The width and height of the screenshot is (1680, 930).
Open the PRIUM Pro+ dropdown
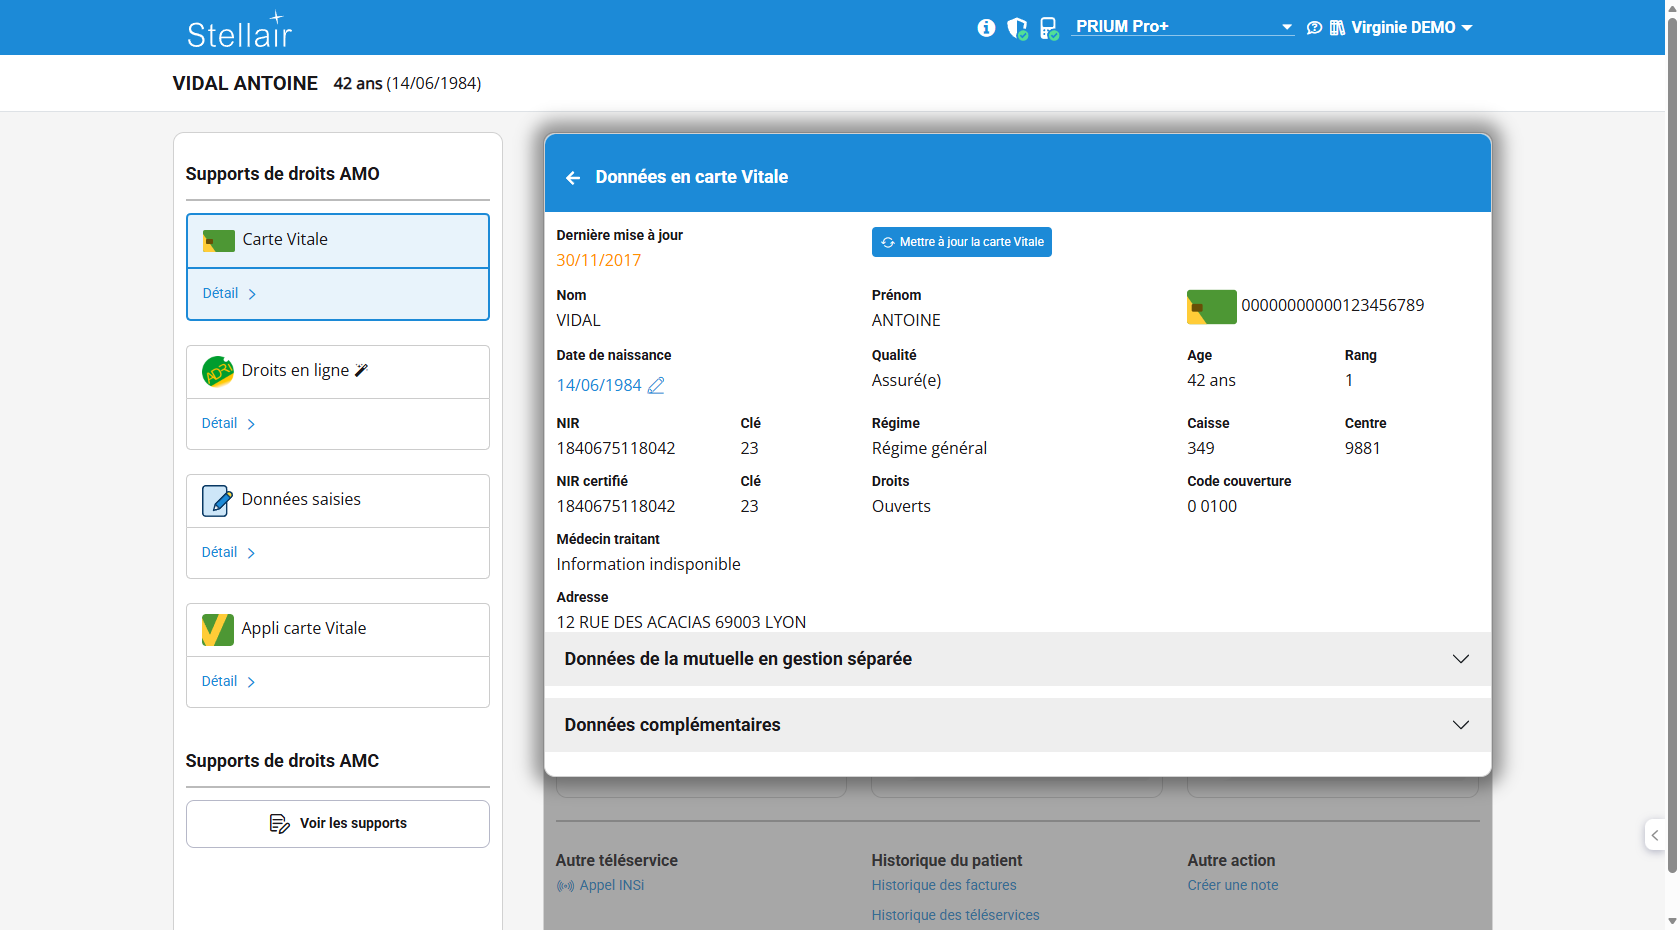1183,27
